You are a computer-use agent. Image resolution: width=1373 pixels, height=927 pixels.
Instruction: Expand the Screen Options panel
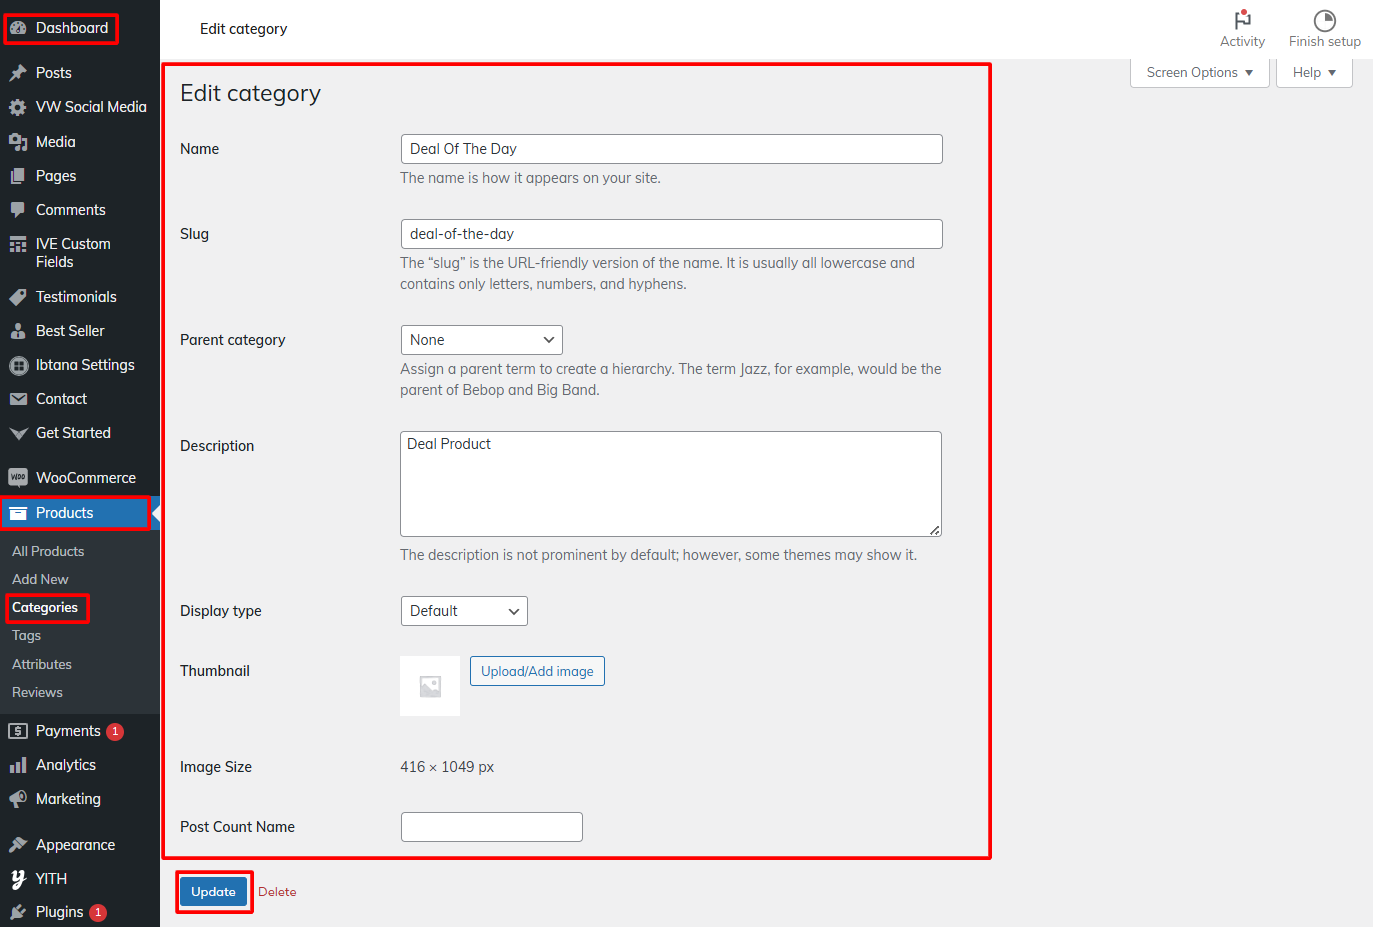(1199, 73)
